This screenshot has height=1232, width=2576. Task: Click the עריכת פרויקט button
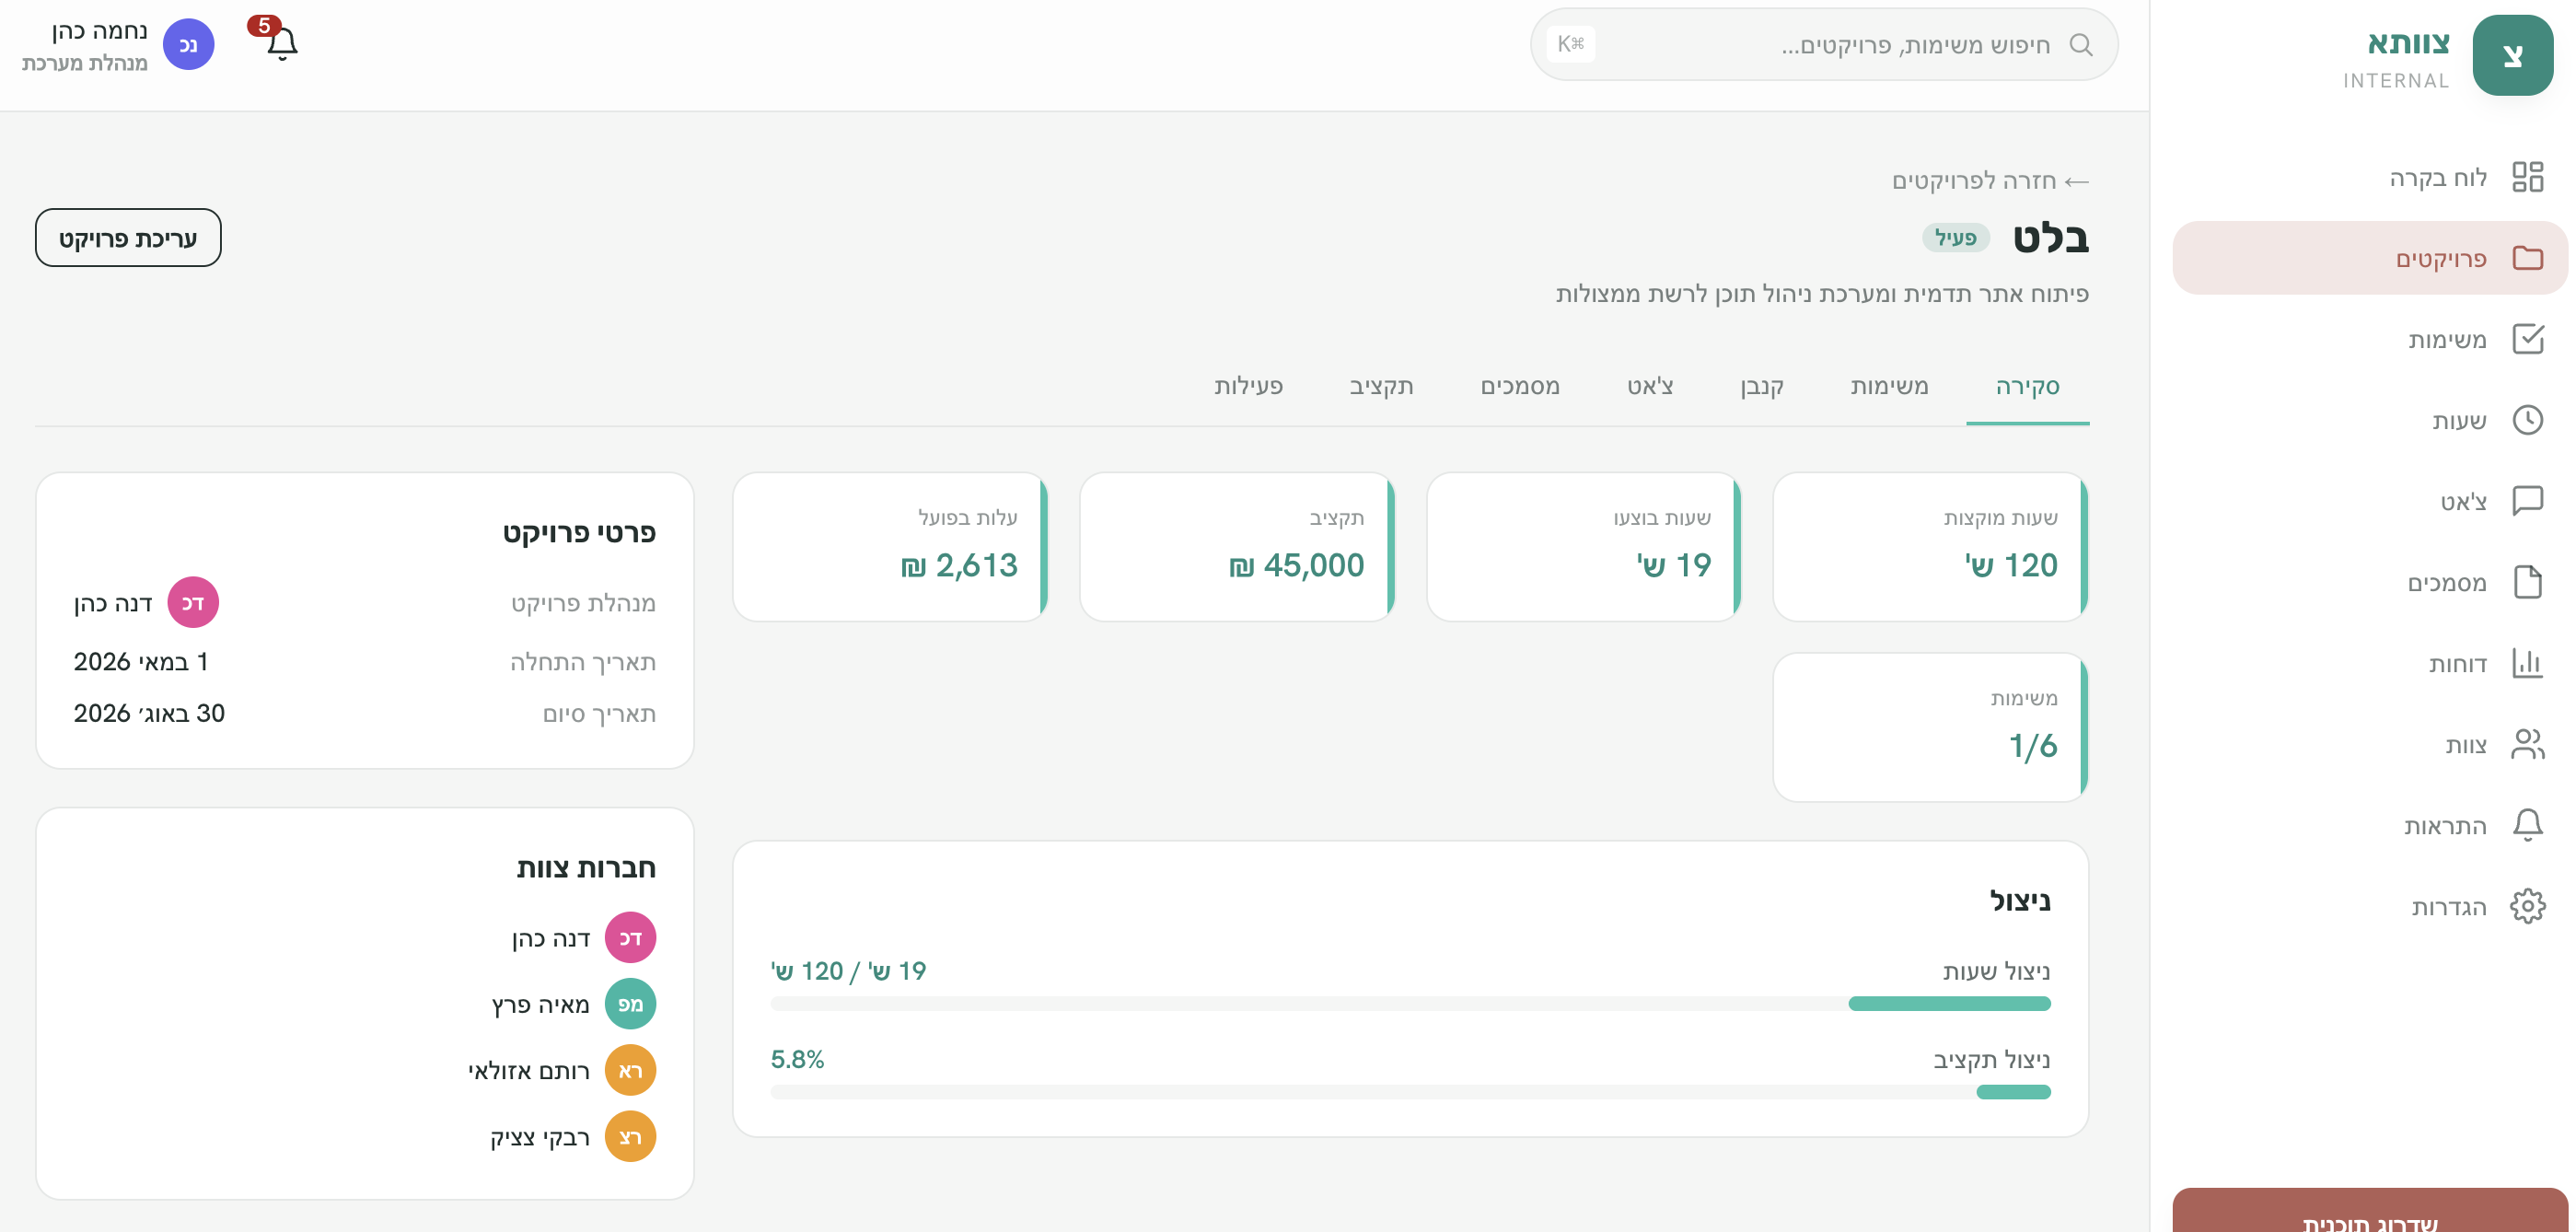click(x=128, y=238)
